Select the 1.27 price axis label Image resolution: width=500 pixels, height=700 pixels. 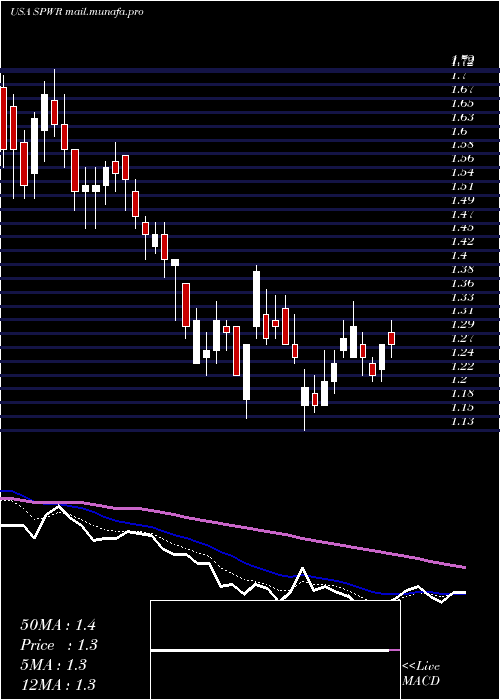[462, 338]
